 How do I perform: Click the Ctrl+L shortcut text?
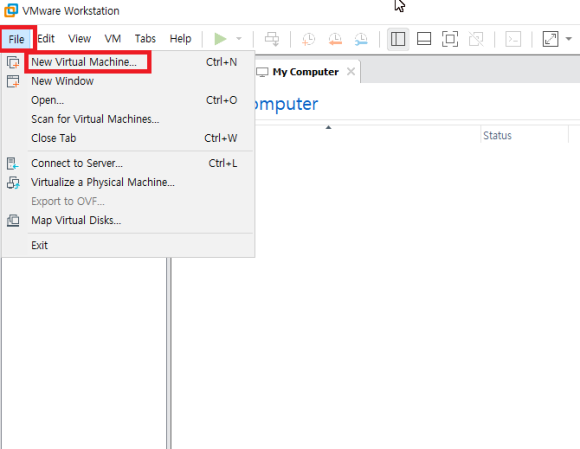tap(223, 163)
